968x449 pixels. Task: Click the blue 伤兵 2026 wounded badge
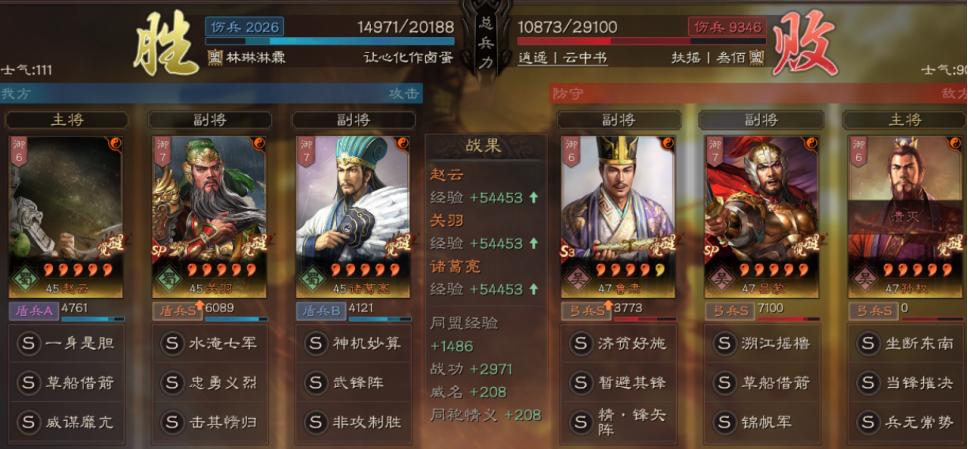coord(244,27)
